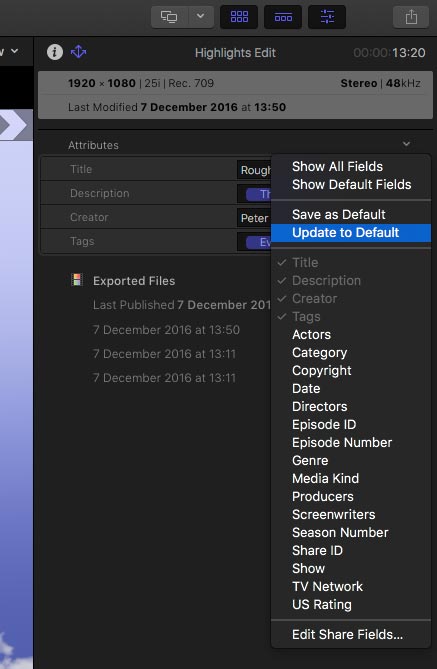Viewport: 437px width, 669px height.
Task: Enable the Genre field
Action: pos(351,460)
